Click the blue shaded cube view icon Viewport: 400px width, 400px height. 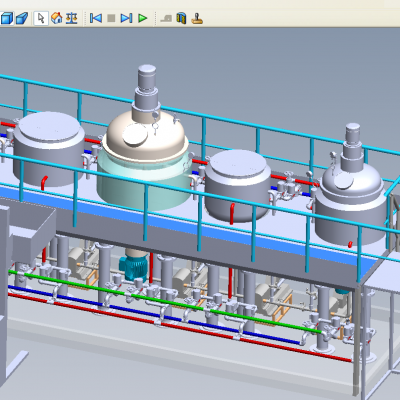tap(6, 18)
